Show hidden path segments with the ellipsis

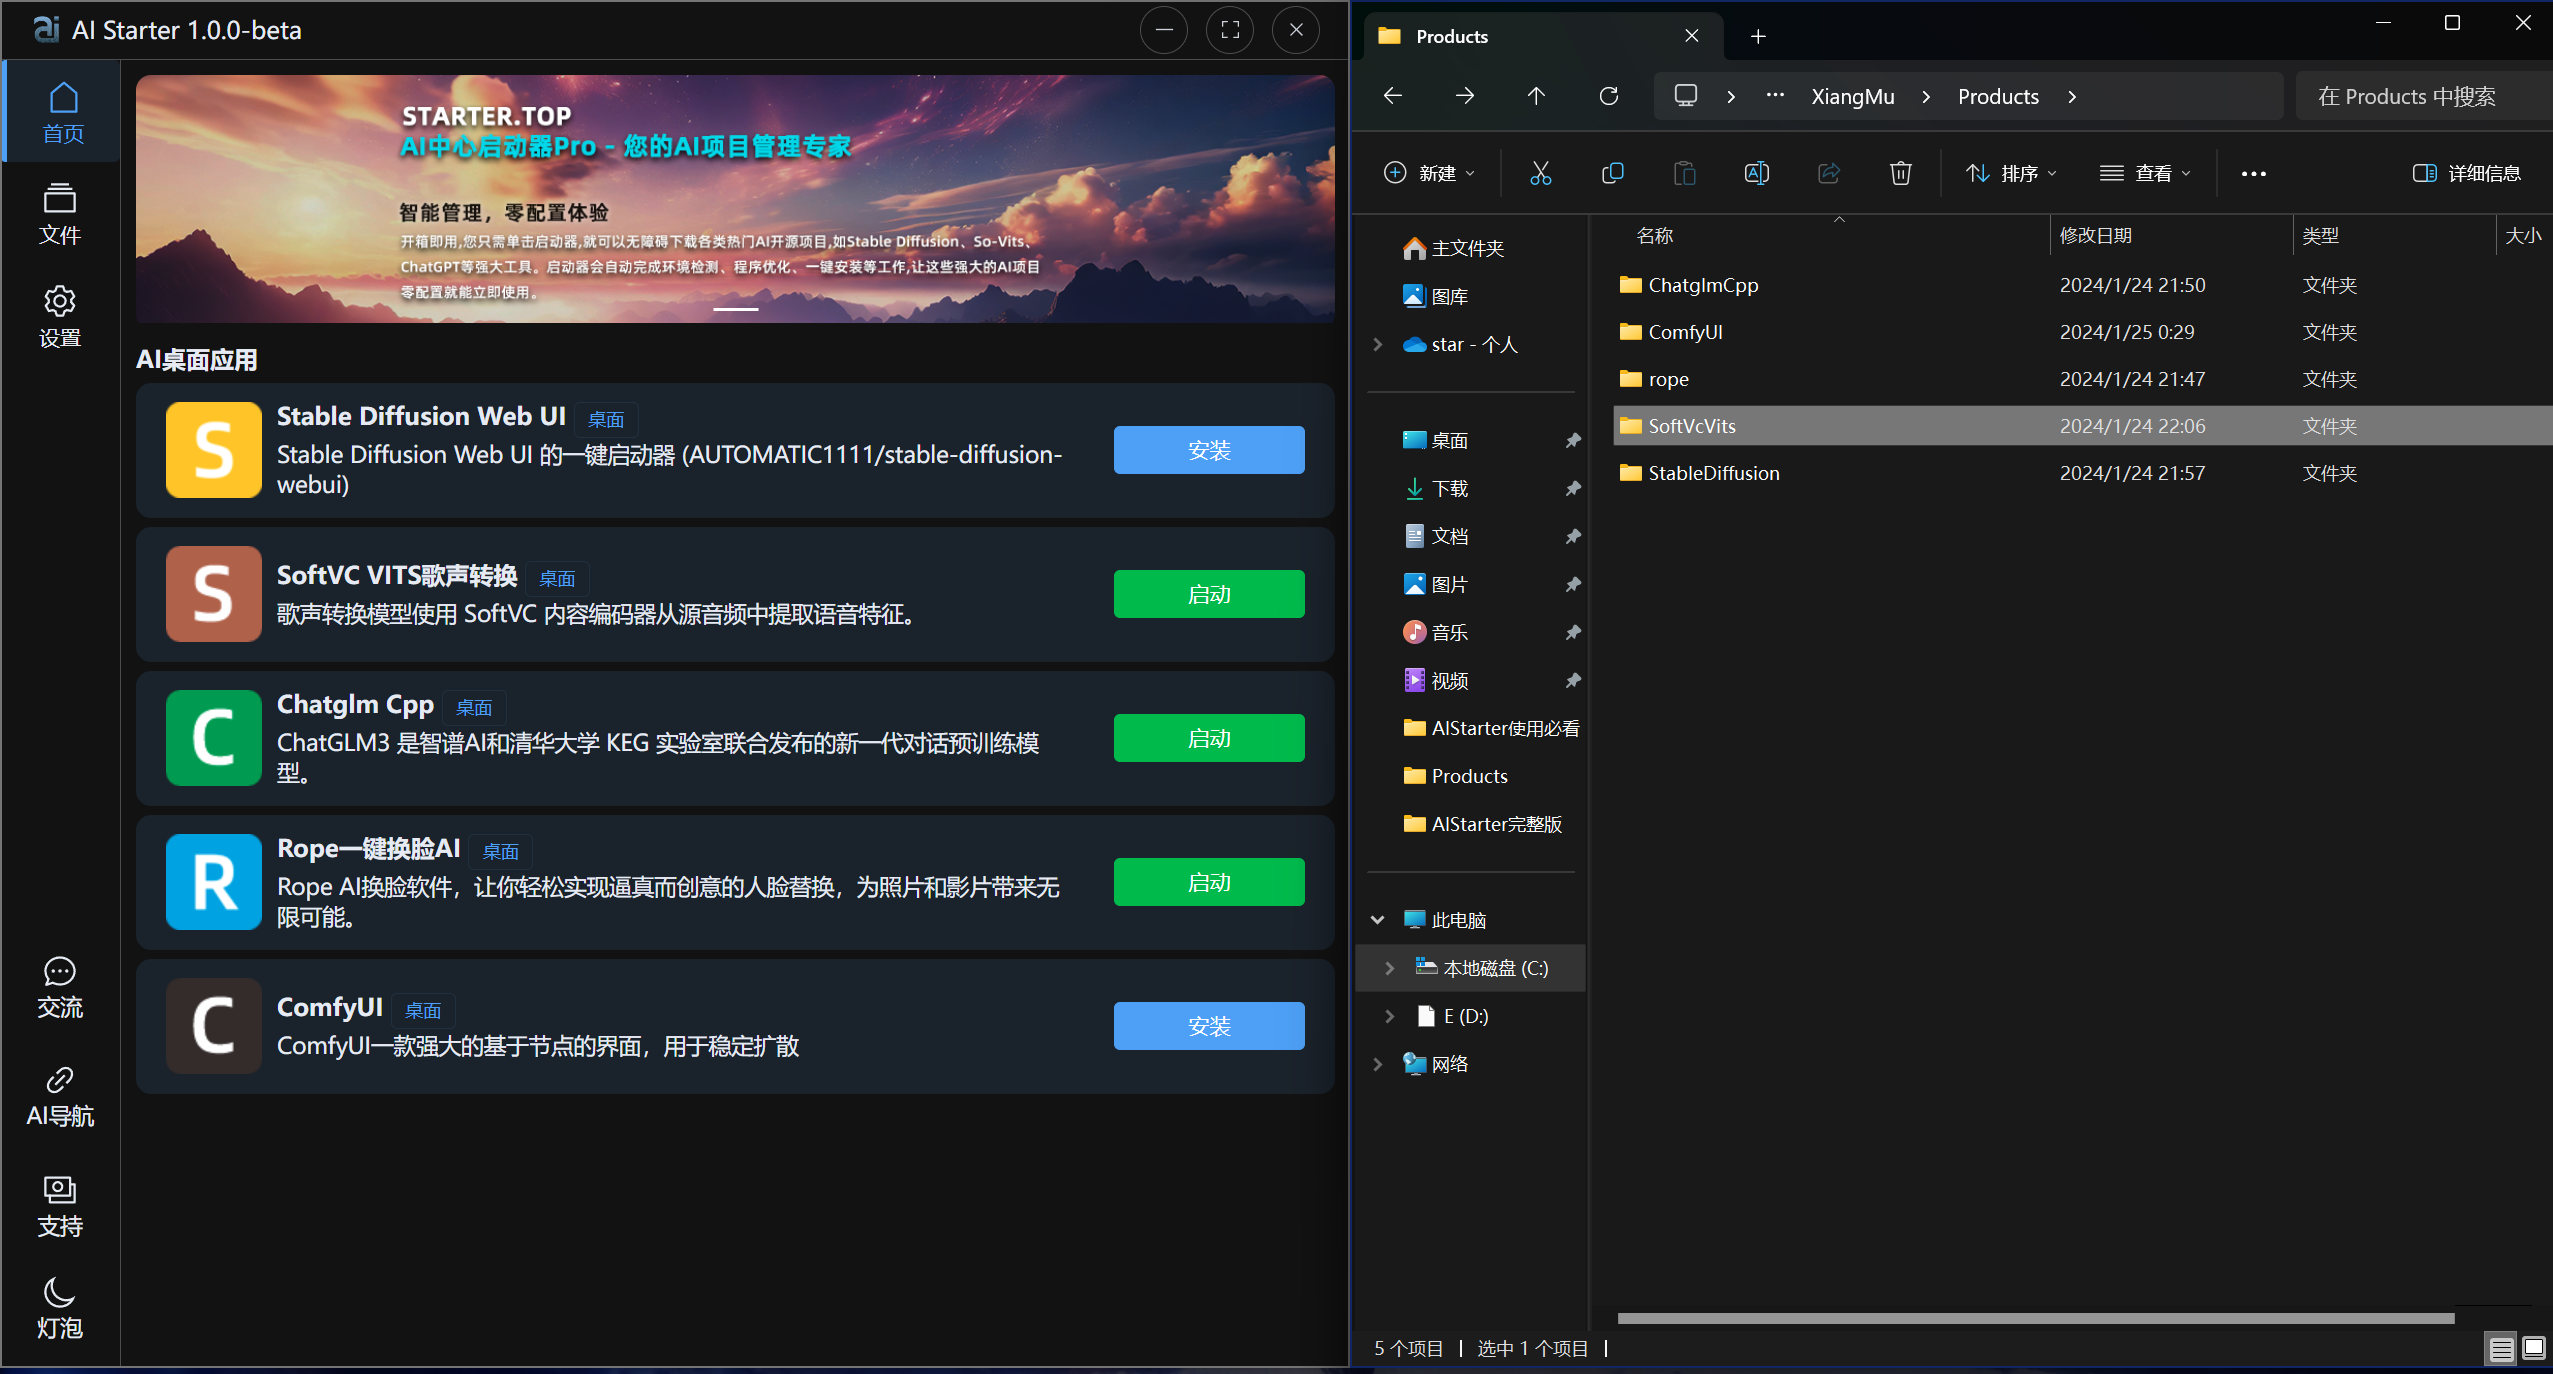pyautogui.click(x=1775, y=96)
